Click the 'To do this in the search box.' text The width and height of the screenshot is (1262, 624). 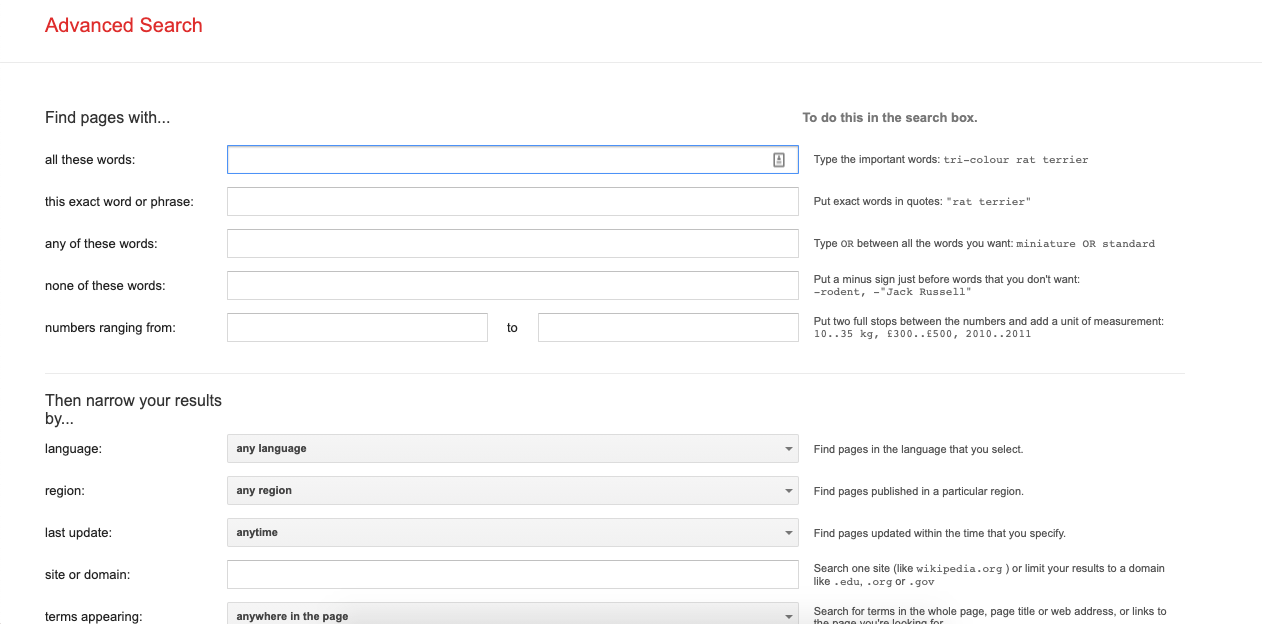(890, 118)
